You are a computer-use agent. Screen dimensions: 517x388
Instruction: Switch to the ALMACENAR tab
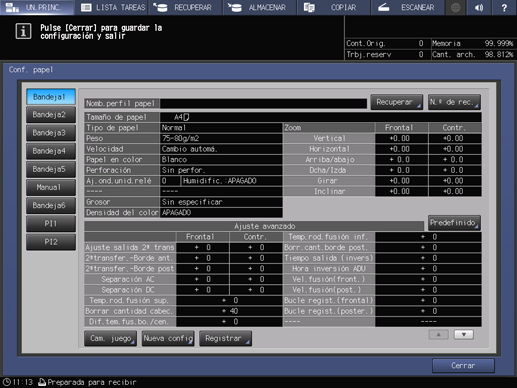click(x=260, y=7)
